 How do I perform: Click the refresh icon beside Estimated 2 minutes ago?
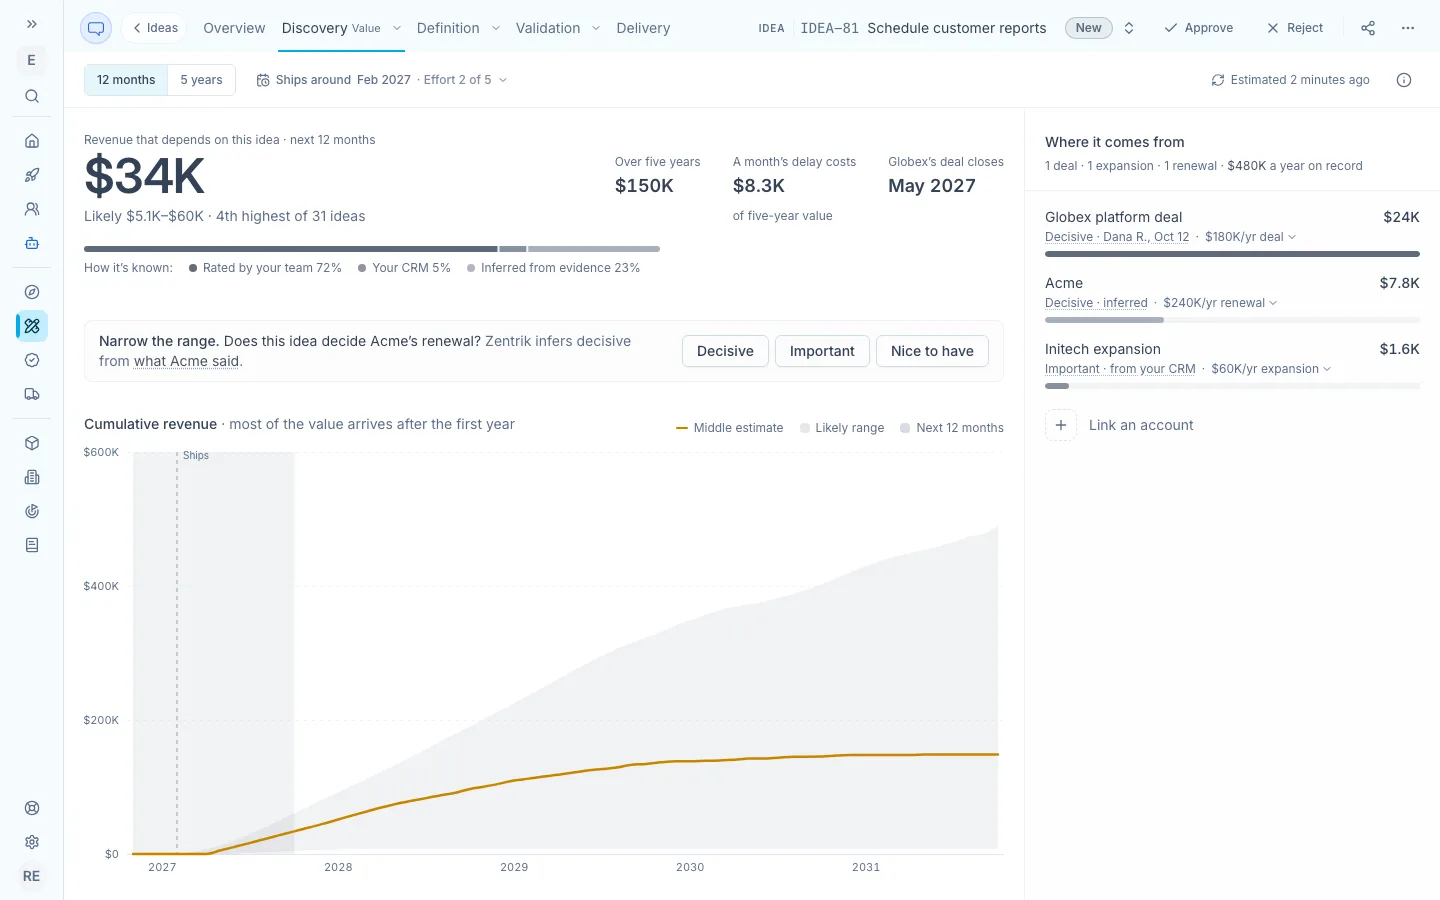tap(1218, 80)
